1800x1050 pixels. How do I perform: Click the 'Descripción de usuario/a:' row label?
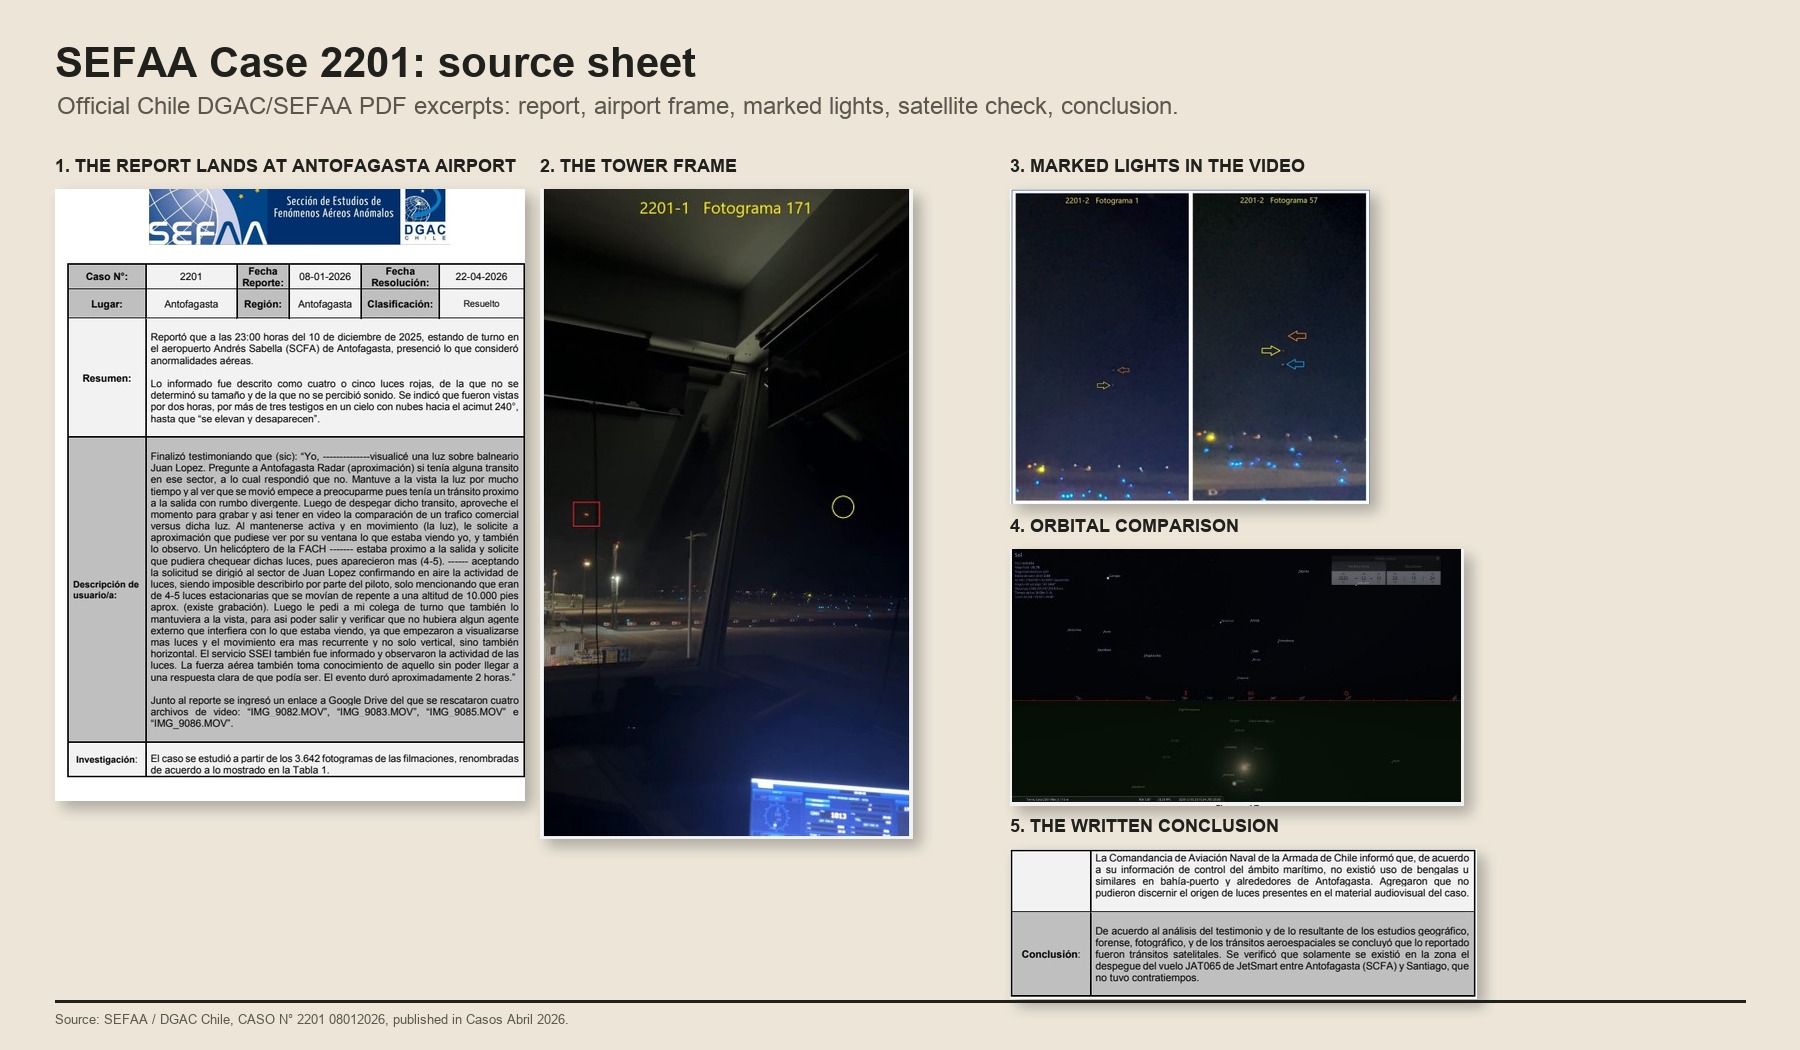pyautogui.click(x=107, y=590)
